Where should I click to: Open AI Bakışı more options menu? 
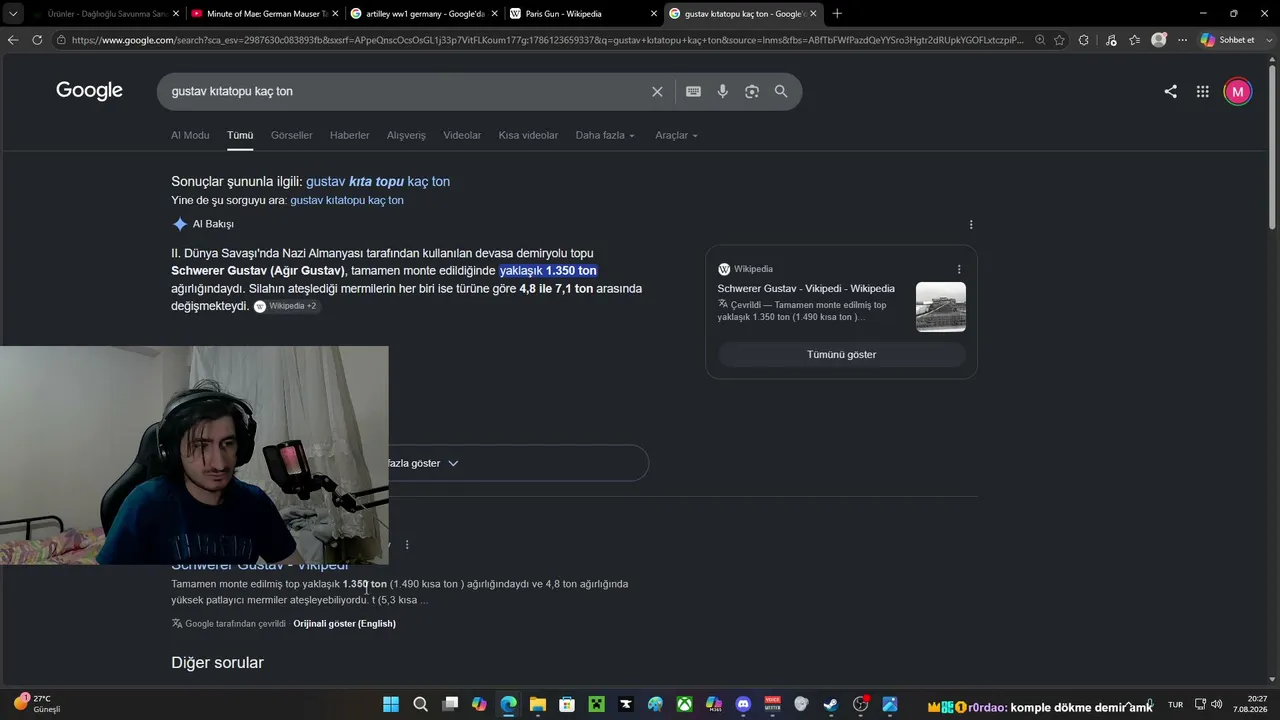point(971,224)
